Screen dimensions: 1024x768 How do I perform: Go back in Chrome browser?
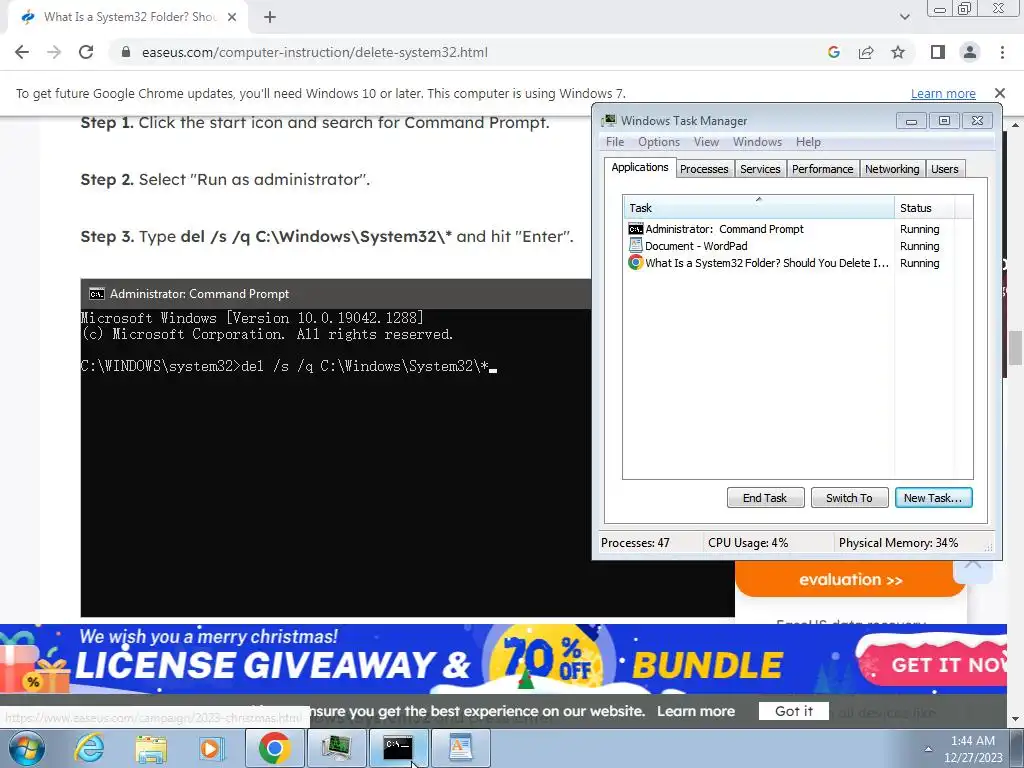22,52
